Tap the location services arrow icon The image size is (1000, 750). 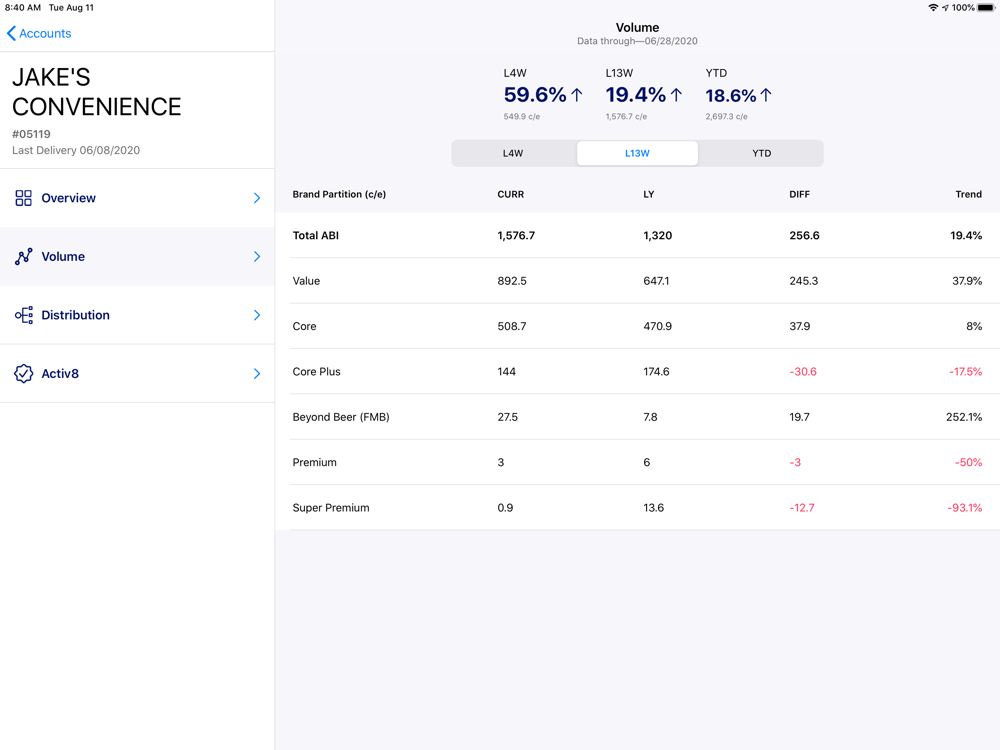(x=945, y=8)
